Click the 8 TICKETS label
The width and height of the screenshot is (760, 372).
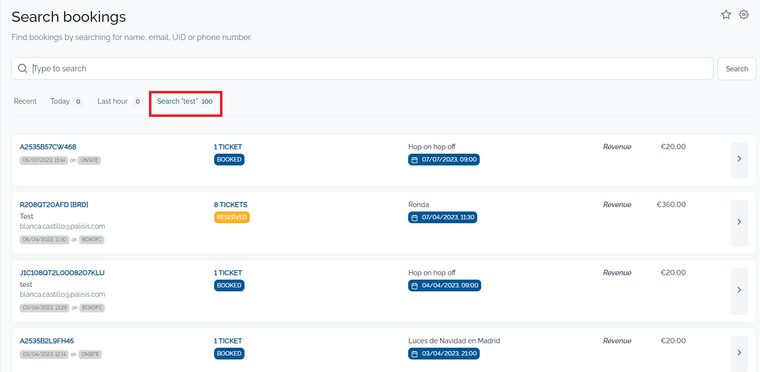click(x=231, y=205)
